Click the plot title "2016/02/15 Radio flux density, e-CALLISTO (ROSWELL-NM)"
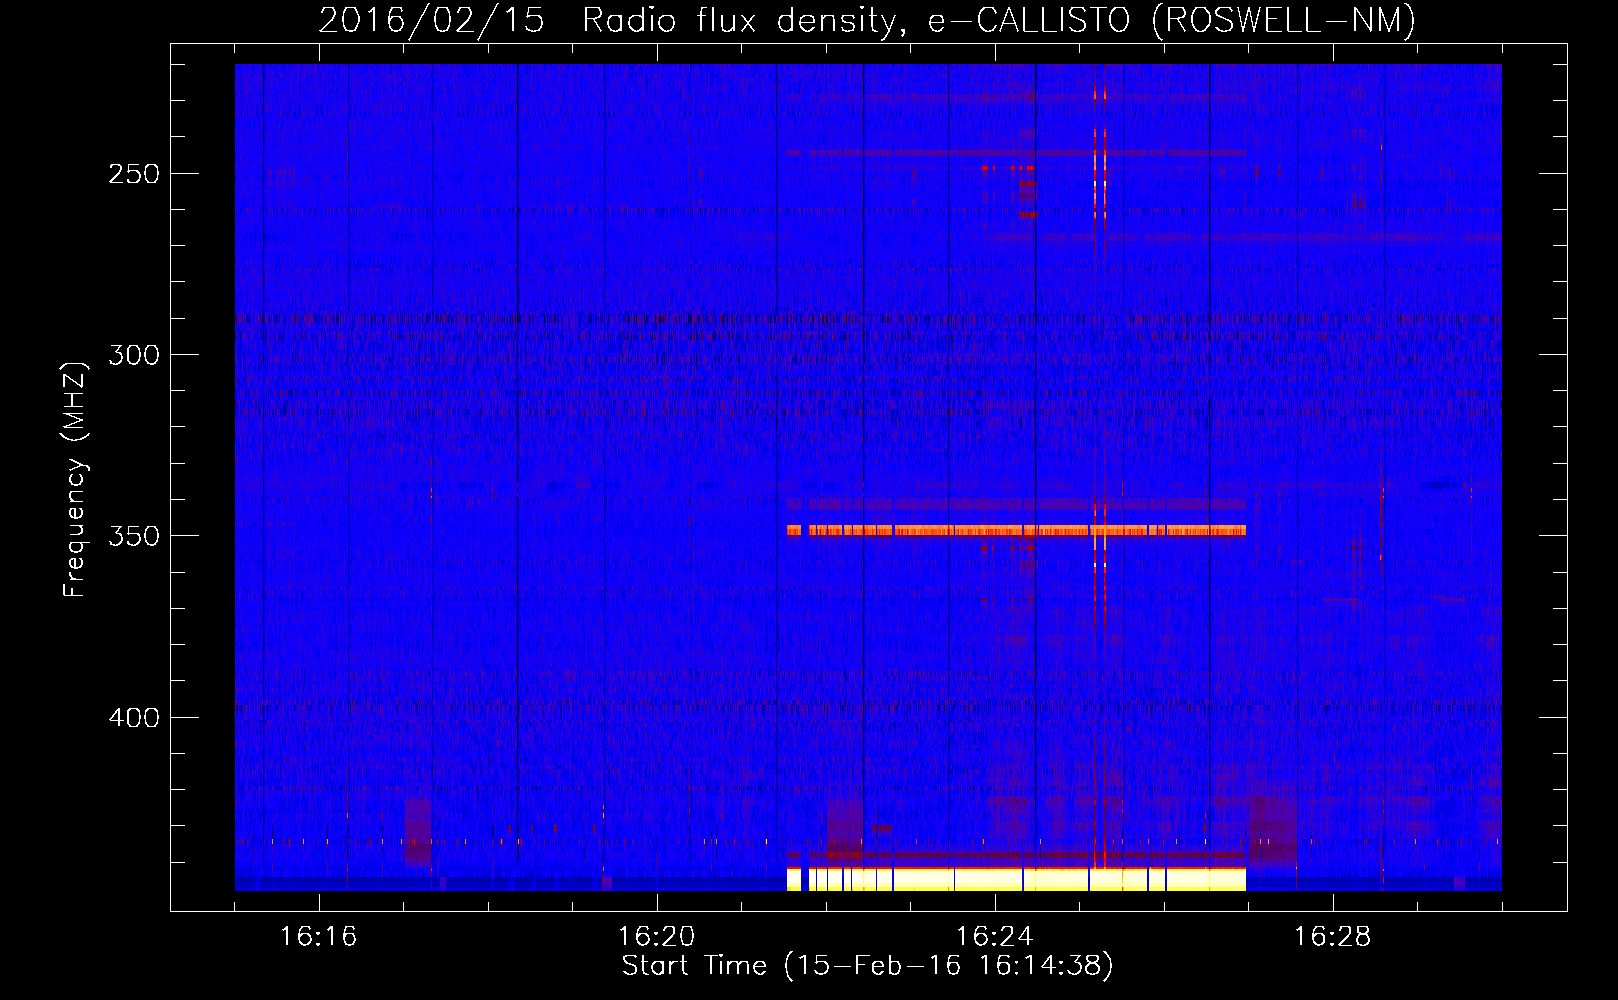 point(867,21)
